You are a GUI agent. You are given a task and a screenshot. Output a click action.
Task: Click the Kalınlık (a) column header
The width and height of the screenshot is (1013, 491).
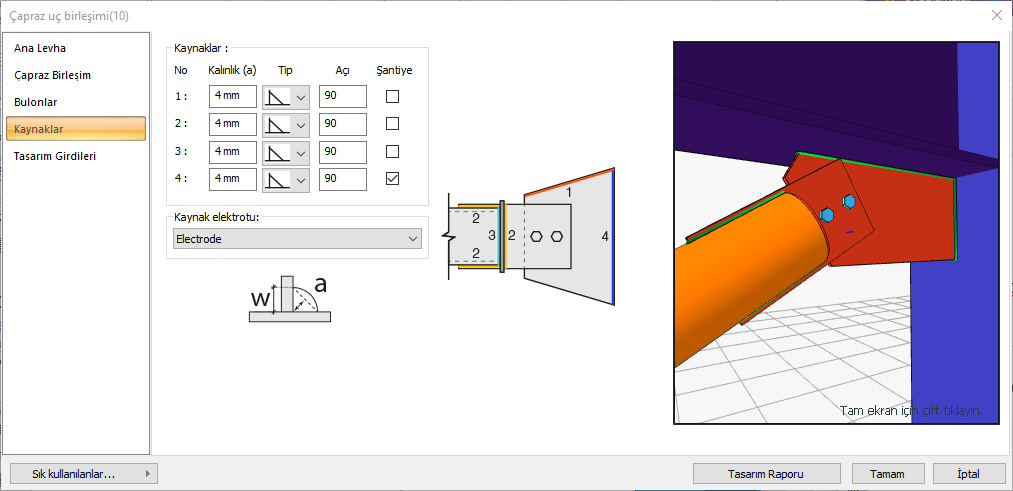(233, 70)
